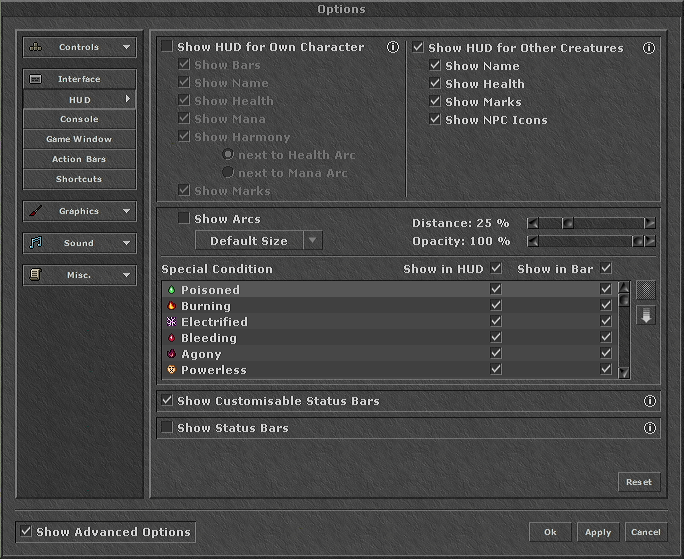Click the Poisoned green drop icon

(171, 290)
